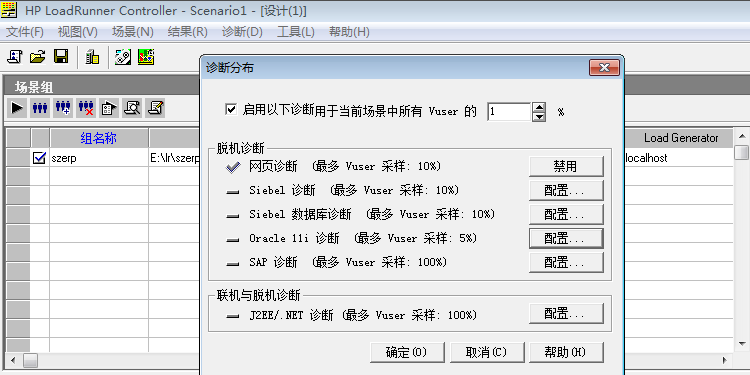750x375 pixels.
Task: Click the vertical scrollbar down arrow
Action: click(x=742, y=343)
